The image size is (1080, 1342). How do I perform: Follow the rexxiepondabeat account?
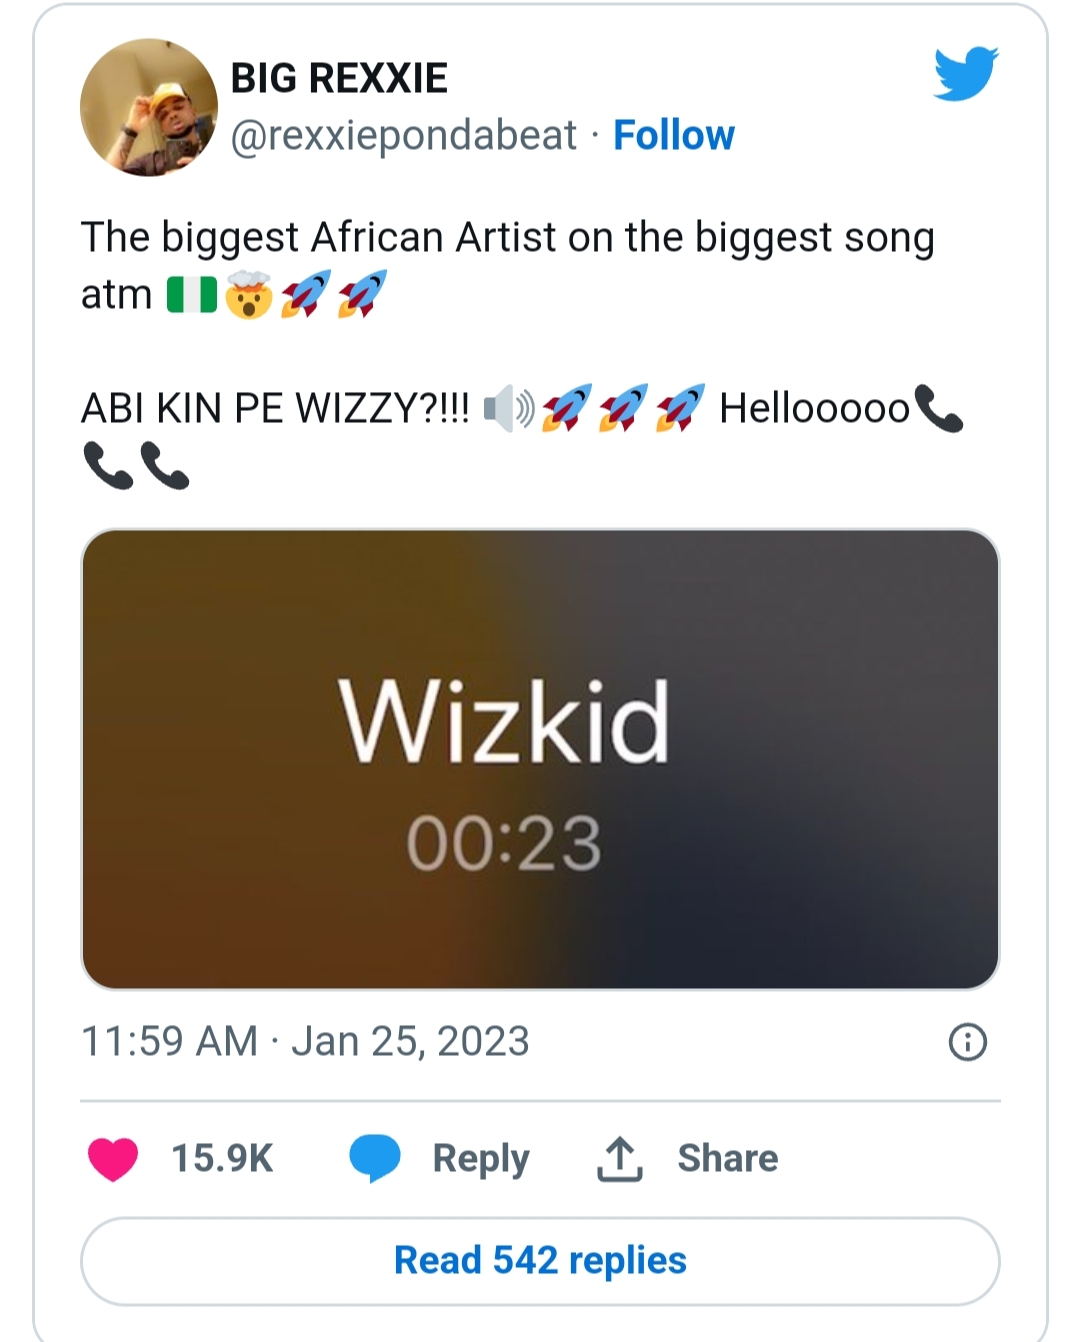pyautogui.click(x=673, y=136)
